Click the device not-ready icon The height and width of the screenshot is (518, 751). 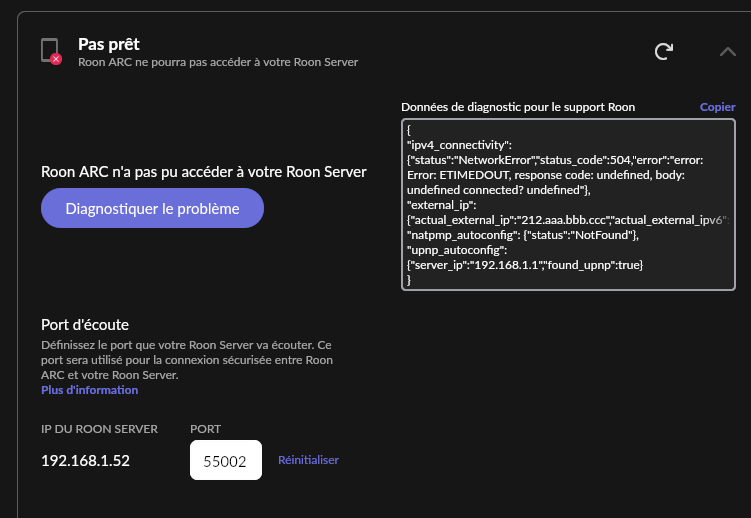coord(49,50)
